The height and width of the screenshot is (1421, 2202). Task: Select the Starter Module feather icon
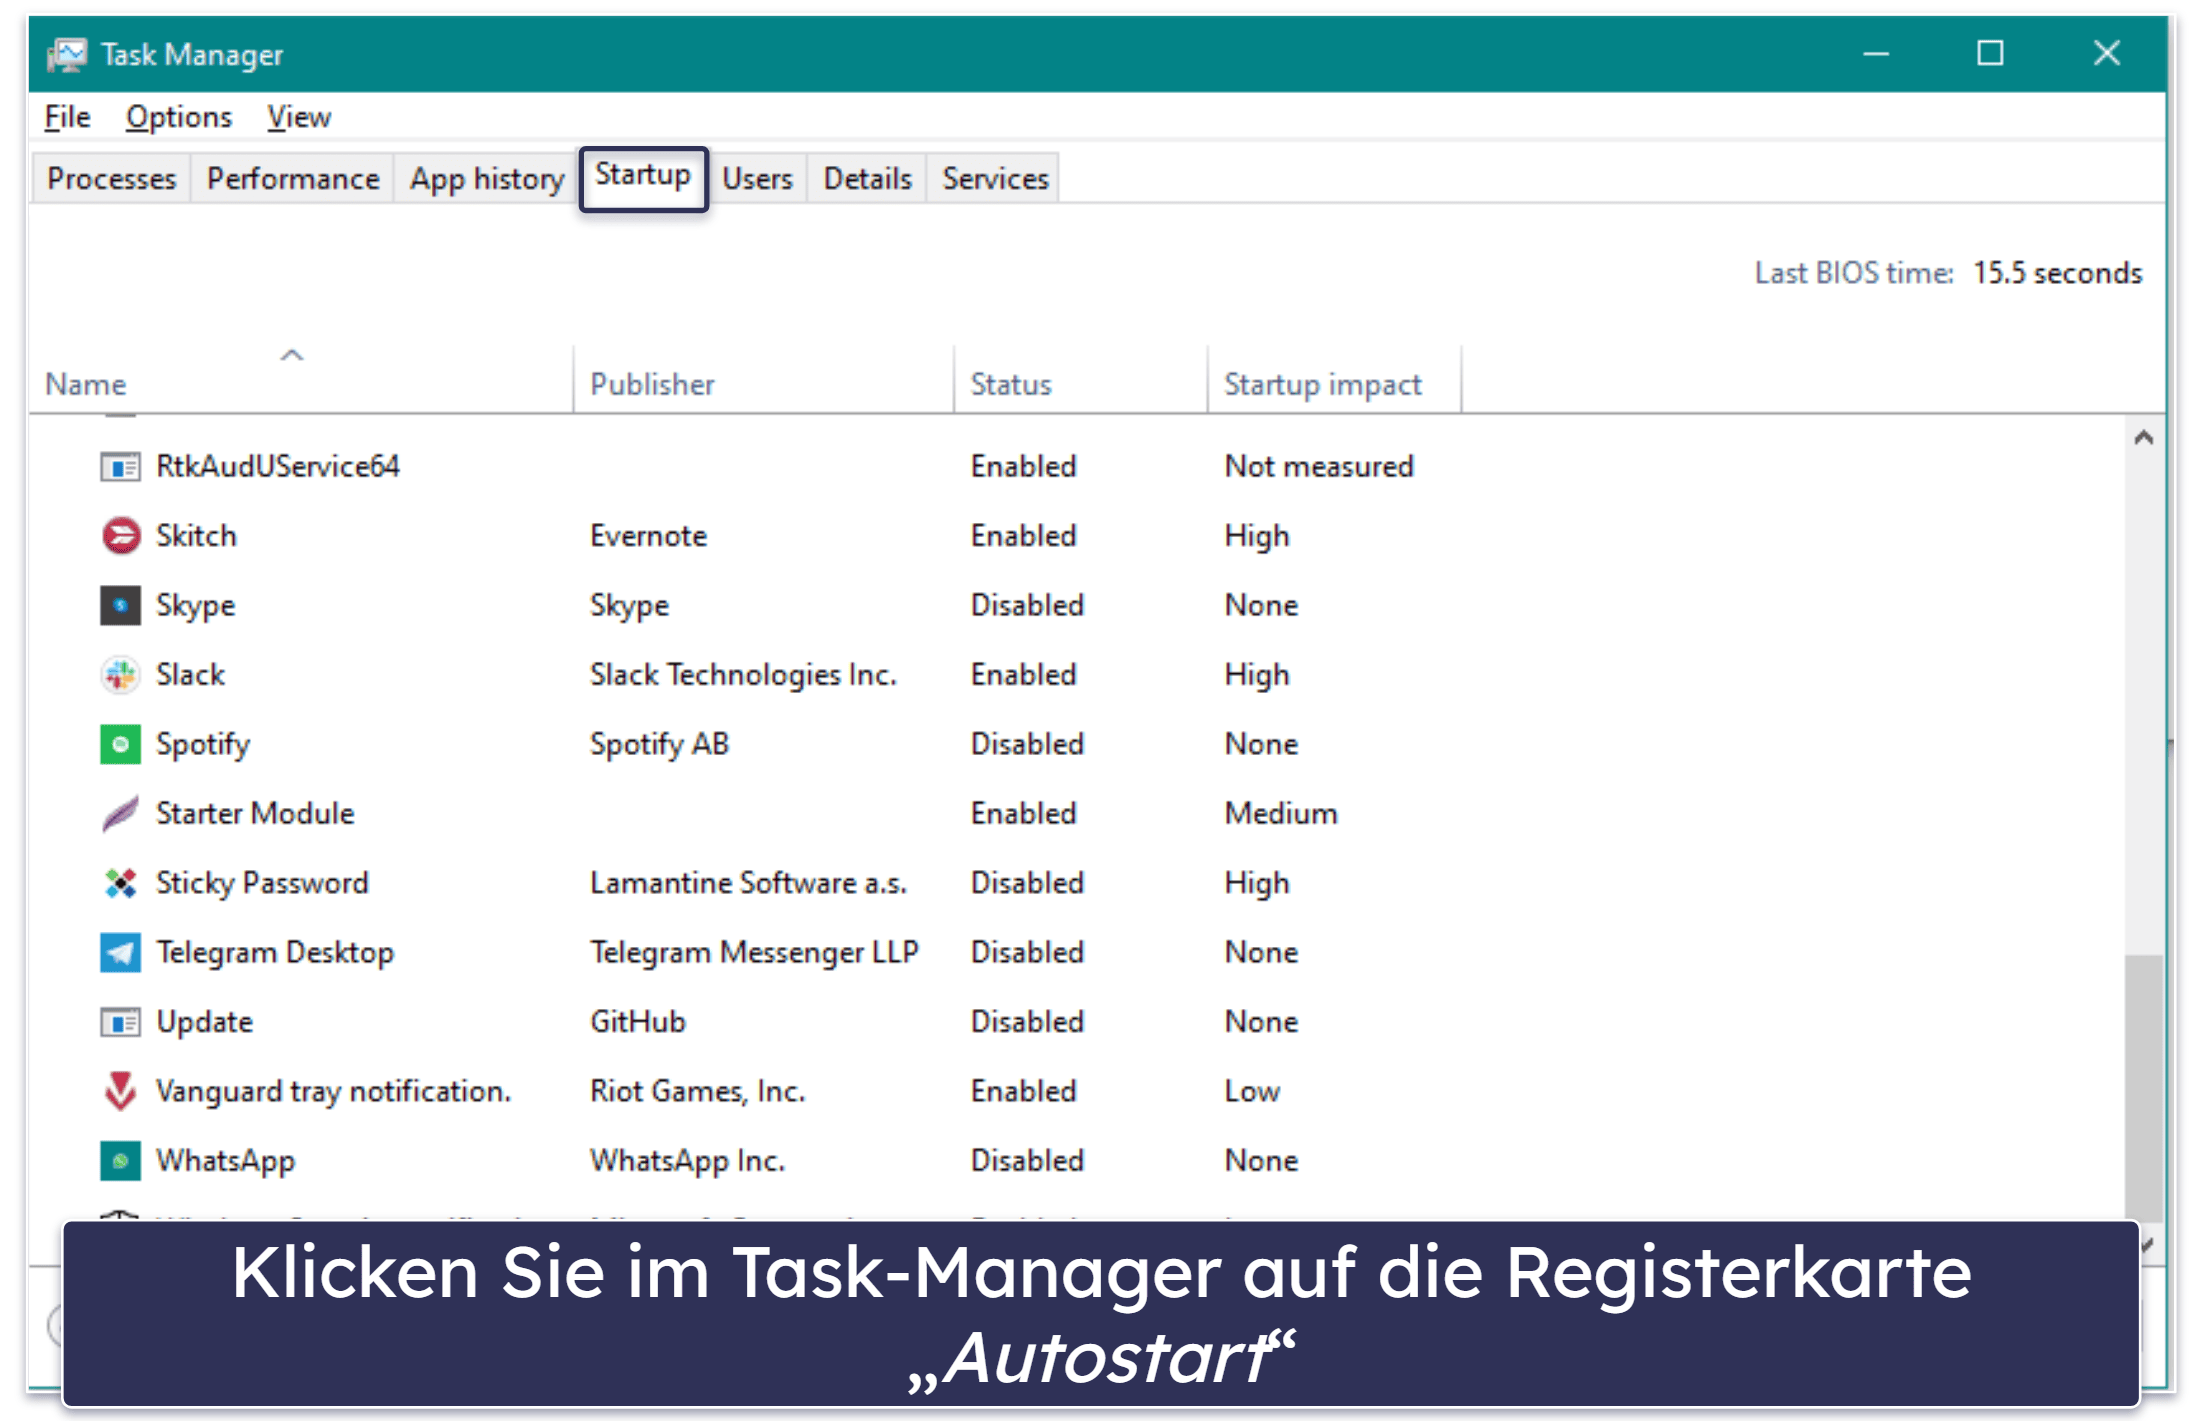click(x=120, y=814)
